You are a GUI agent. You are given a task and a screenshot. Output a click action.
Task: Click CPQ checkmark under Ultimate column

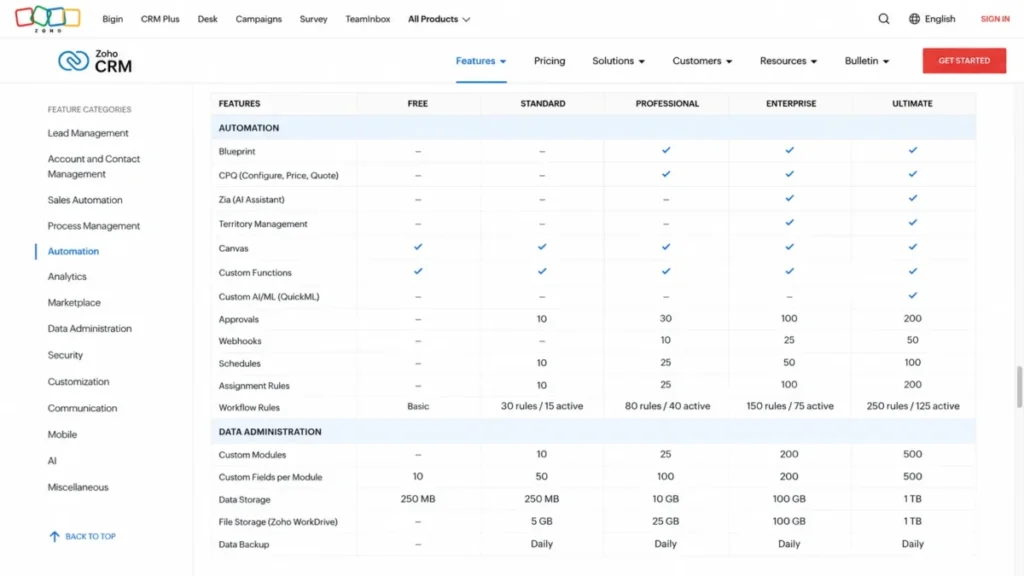(x=912, y=174)
